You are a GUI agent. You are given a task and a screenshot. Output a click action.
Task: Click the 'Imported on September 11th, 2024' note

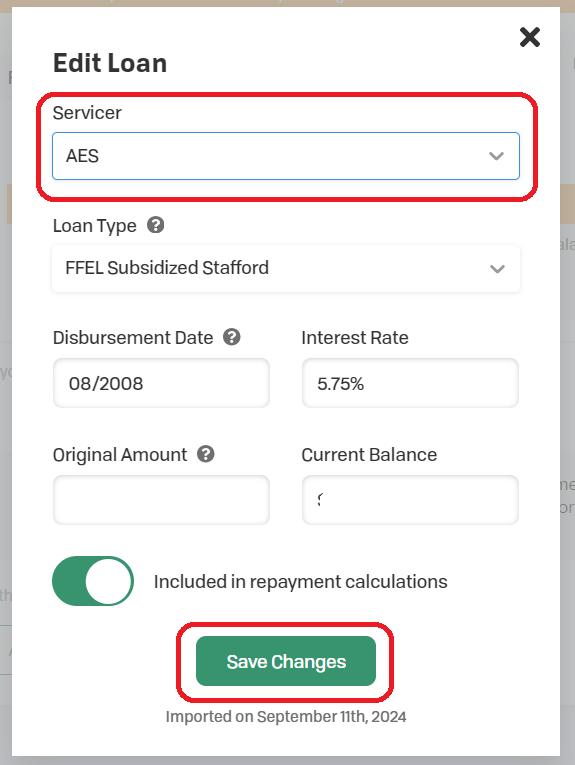tap(286, 717)
